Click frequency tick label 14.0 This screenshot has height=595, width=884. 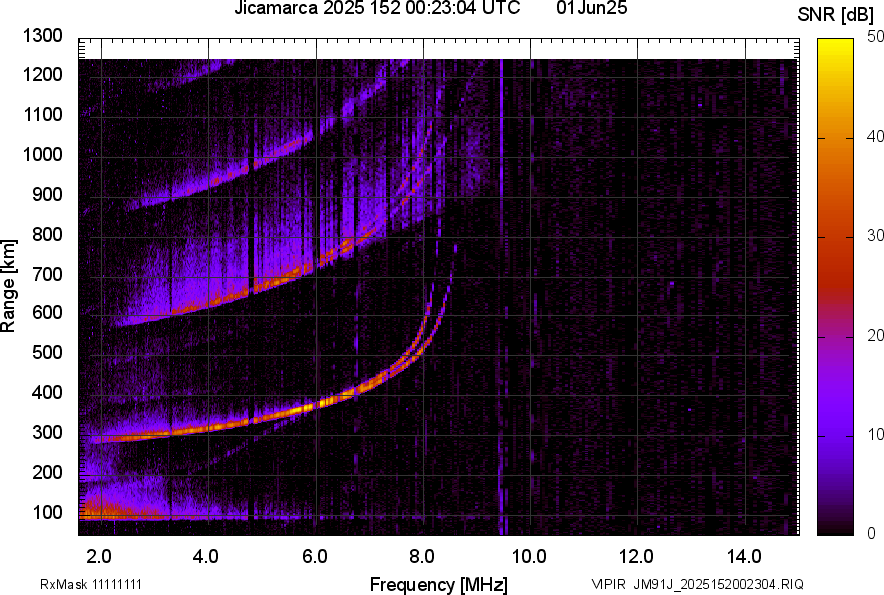744,557
